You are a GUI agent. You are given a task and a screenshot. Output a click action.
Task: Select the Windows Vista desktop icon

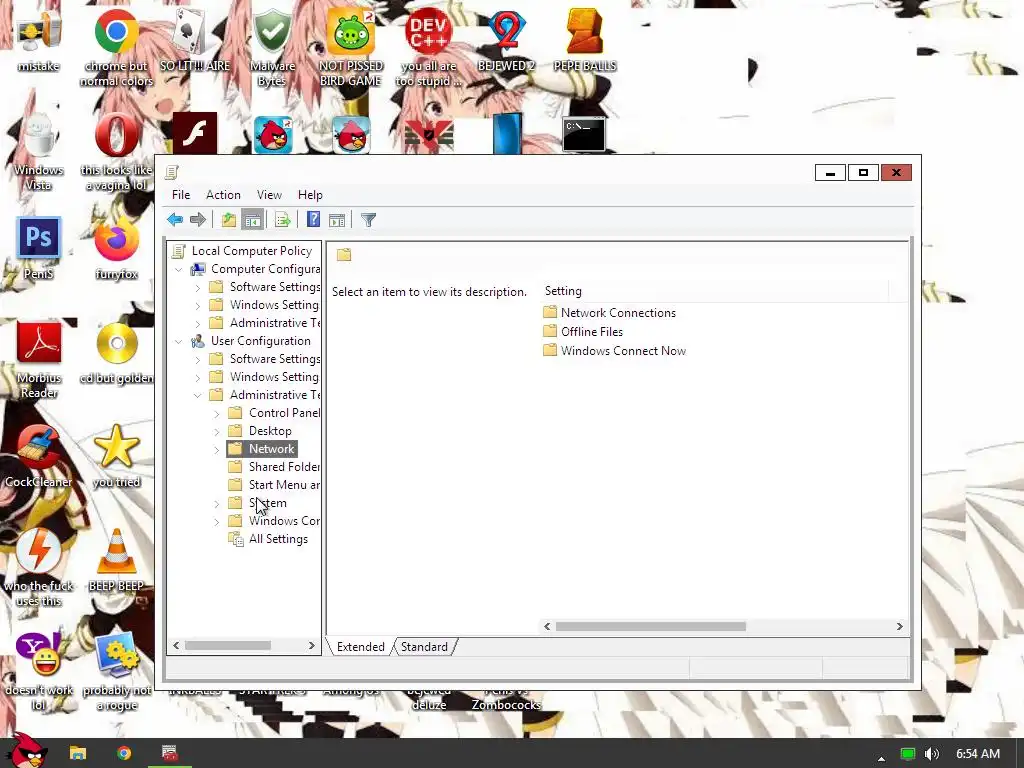click(39, 152)
